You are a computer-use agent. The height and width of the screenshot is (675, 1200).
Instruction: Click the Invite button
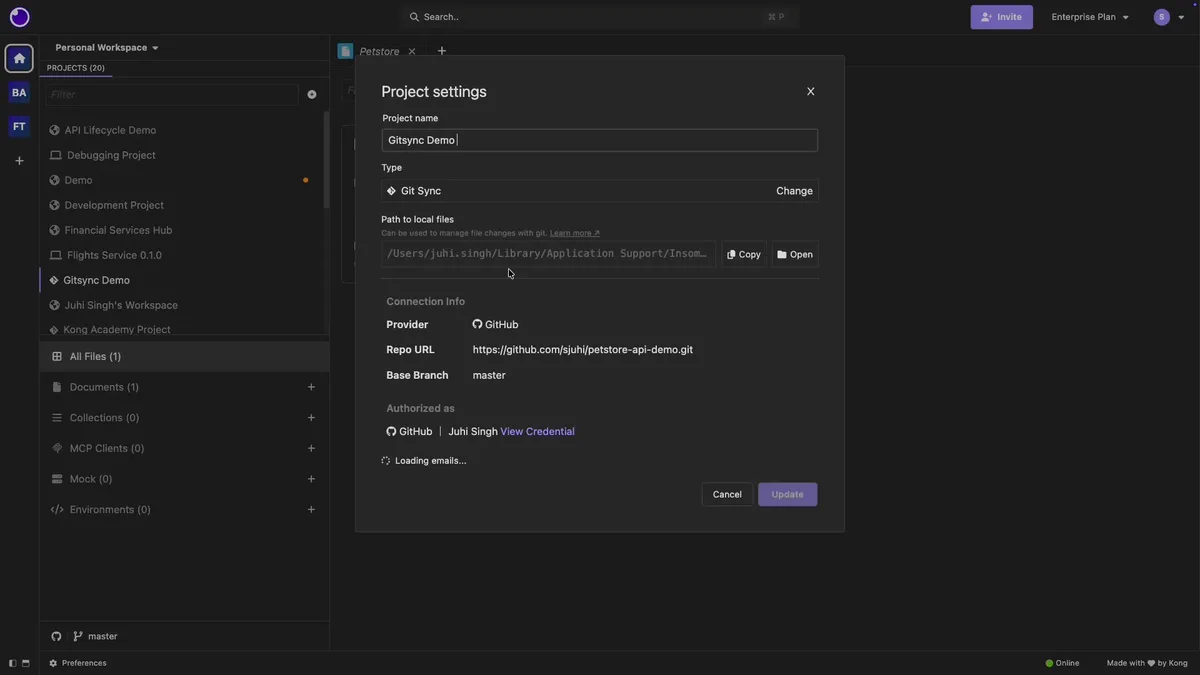[x=1001, y=17]
